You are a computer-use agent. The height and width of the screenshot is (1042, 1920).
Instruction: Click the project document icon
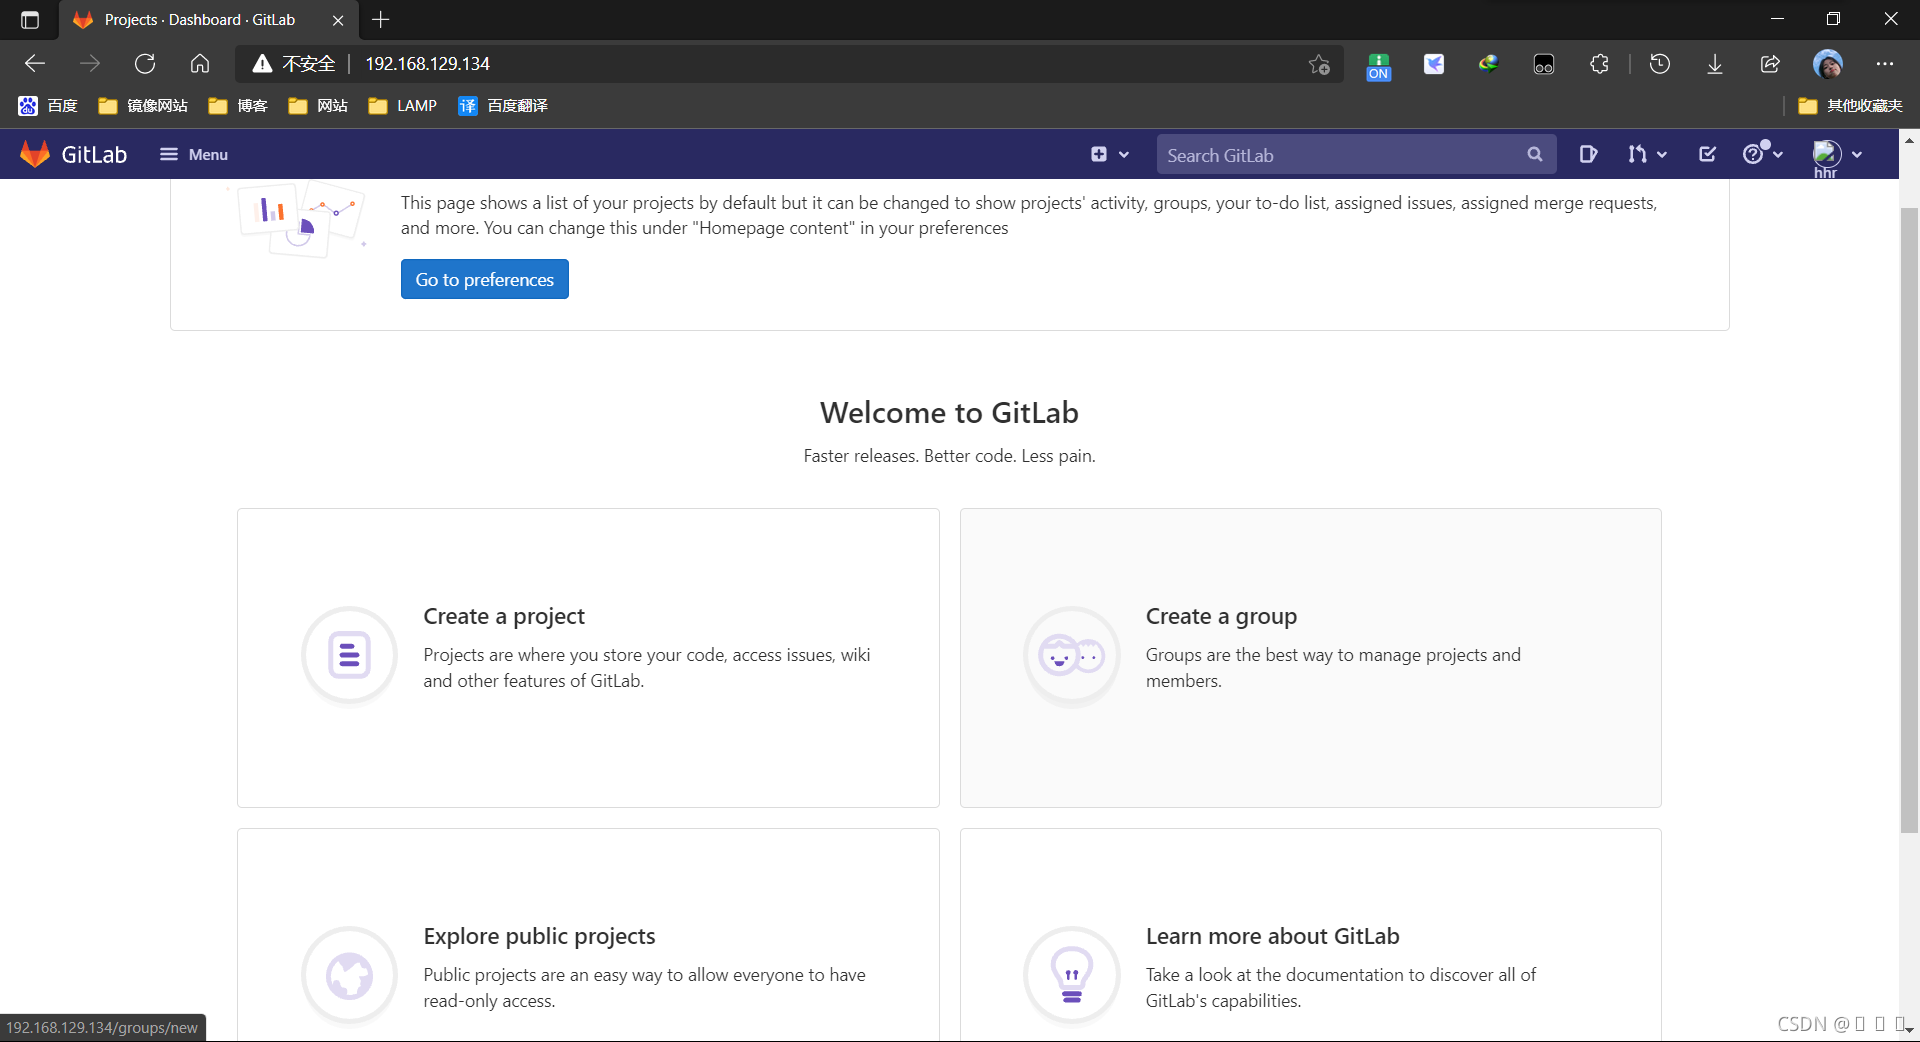350,656
